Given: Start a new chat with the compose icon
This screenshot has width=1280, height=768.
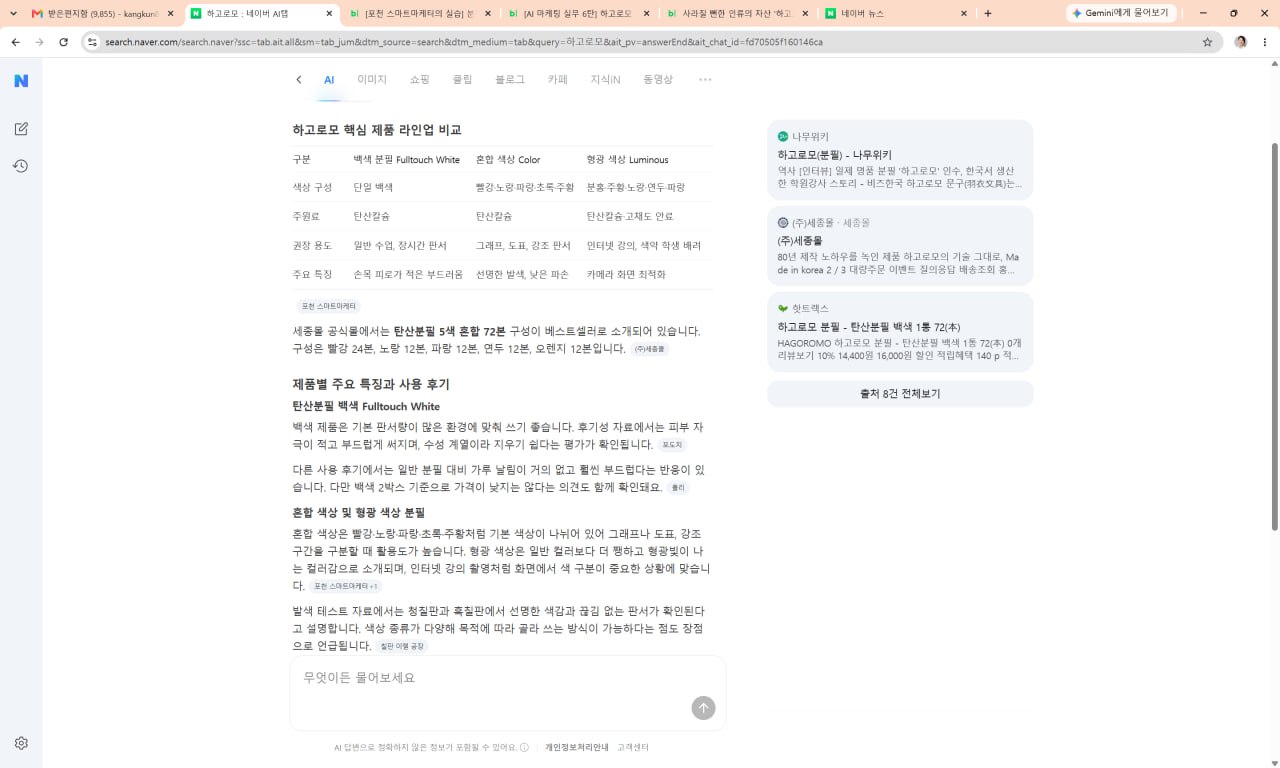Looking at the screenshot, I should tap(21, 129).
